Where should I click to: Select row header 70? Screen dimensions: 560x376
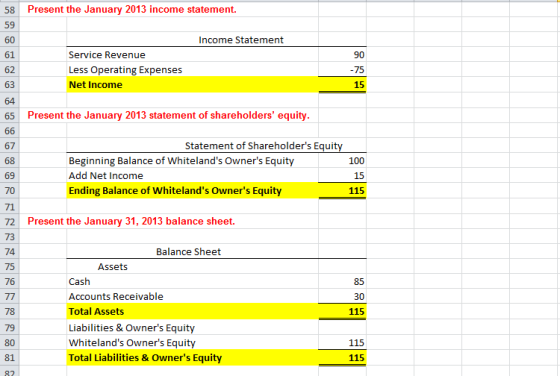(10, 191)
